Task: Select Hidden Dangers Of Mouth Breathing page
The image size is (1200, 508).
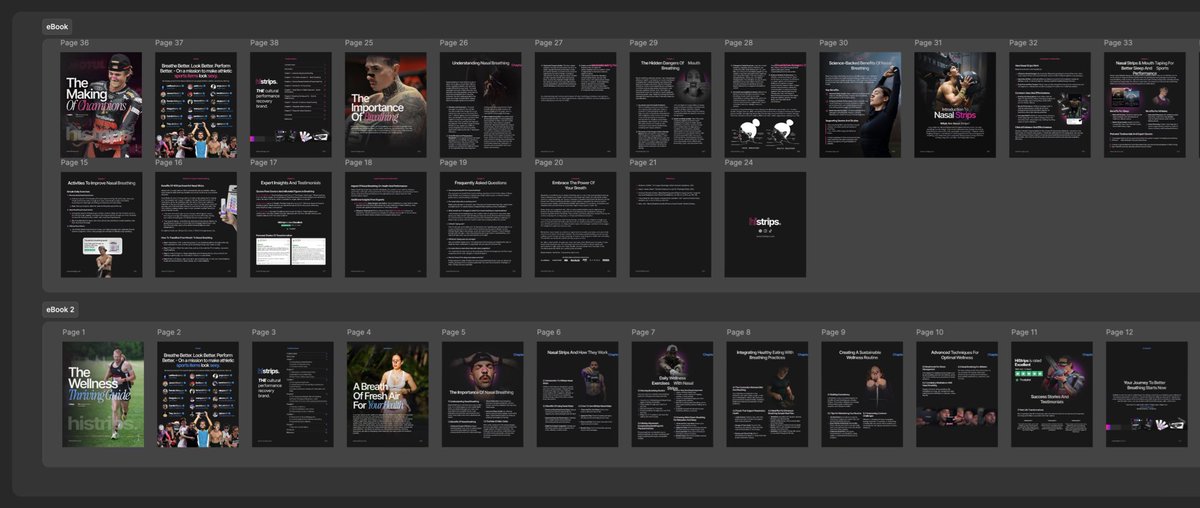Action: pos(671,104)
